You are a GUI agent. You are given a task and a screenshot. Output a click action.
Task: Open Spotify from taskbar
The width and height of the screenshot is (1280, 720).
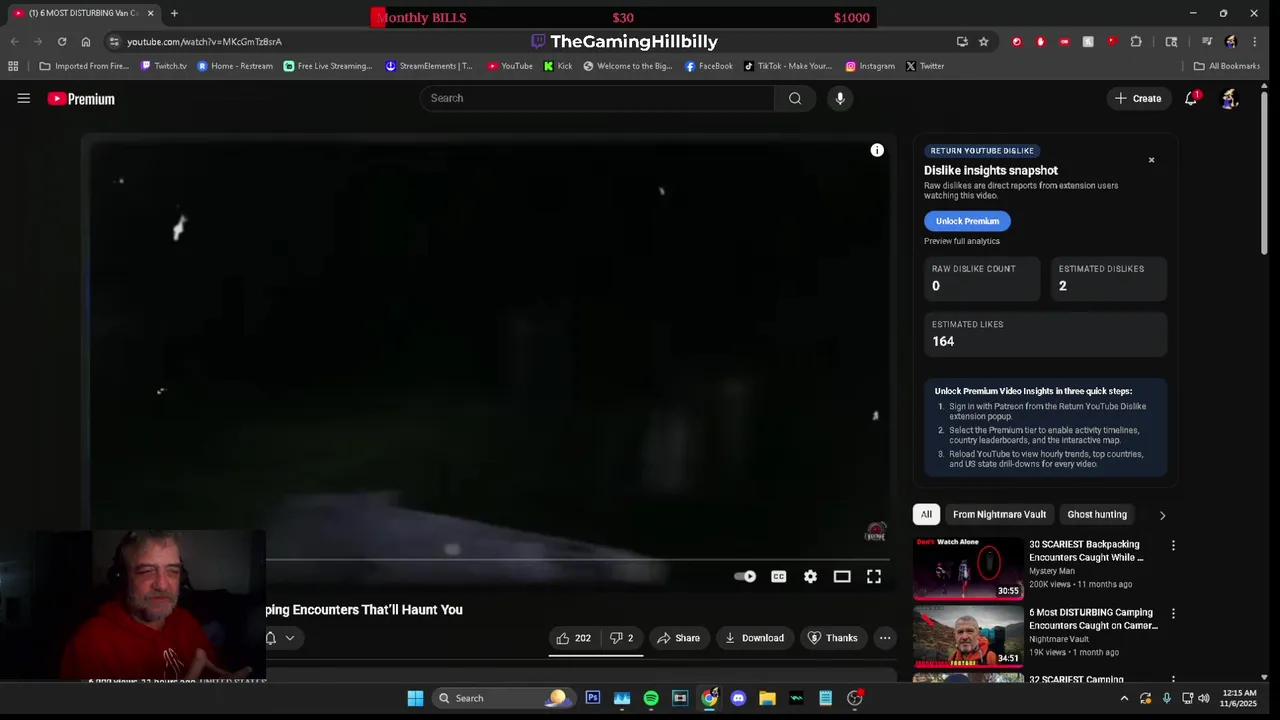point(651,698)
